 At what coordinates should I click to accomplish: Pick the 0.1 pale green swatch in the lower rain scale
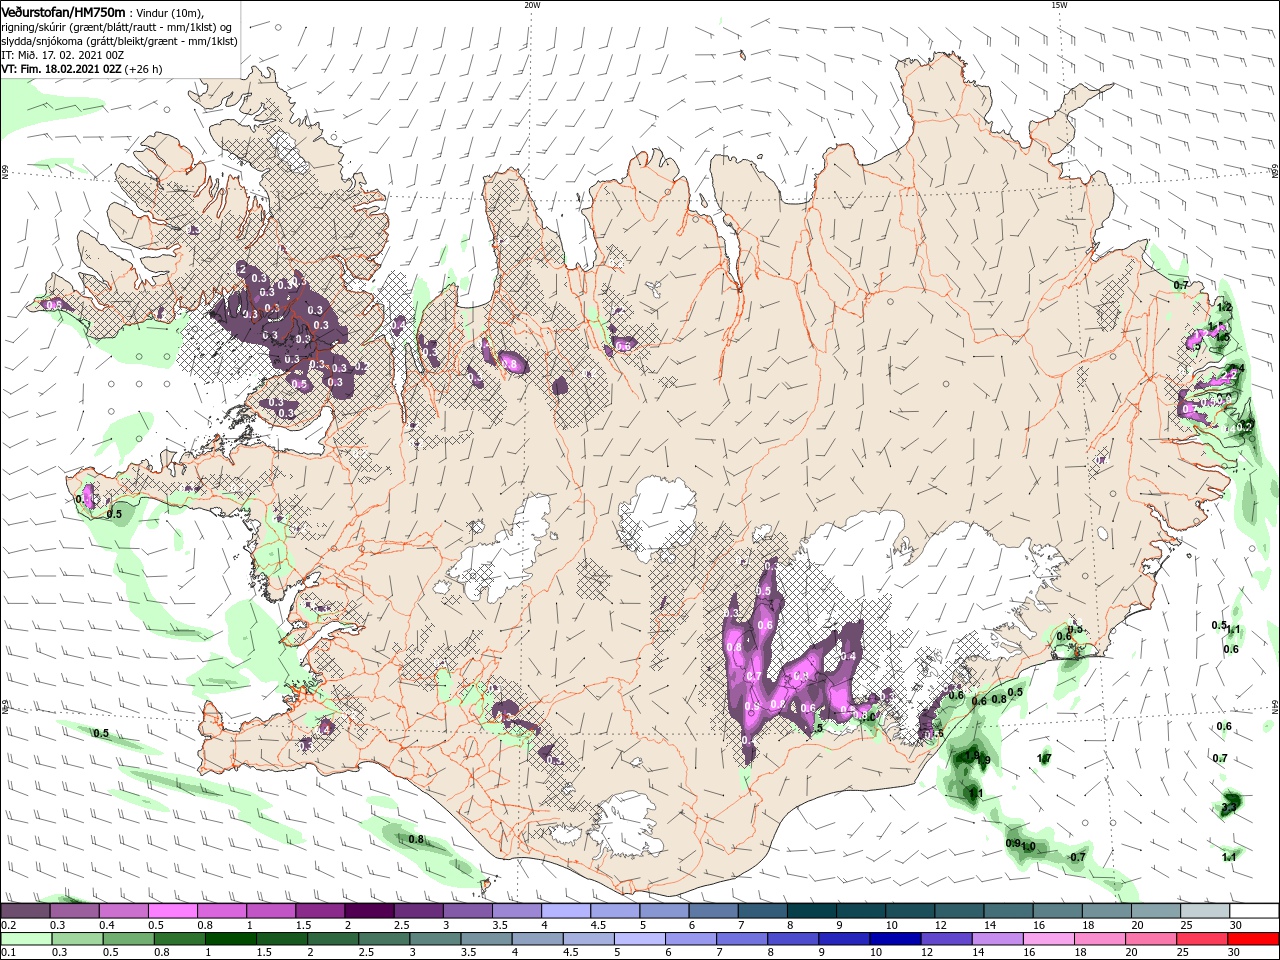pyautogui.click(x=26, y=939)
